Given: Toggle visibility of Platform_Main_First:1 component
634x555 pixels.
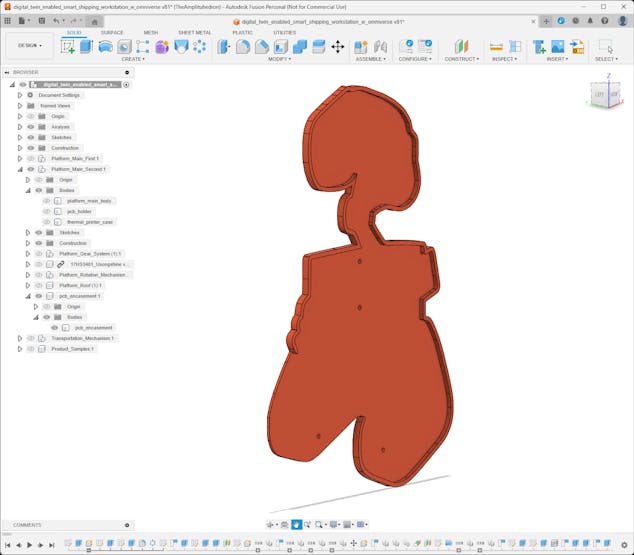Looking at the screenshot, I should click(x=31, y=159).
